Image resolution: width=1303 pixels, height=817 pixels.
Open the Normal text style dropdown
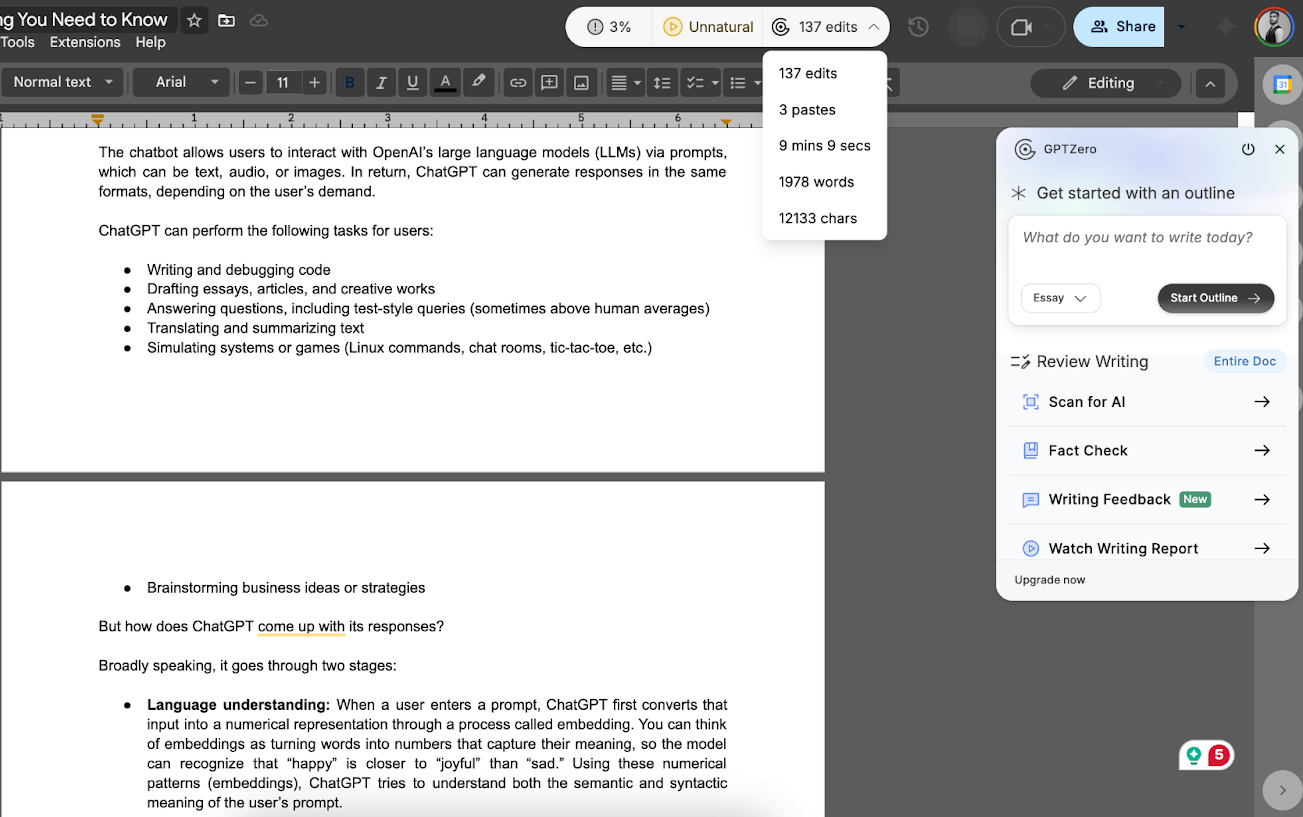click(62, 82)
